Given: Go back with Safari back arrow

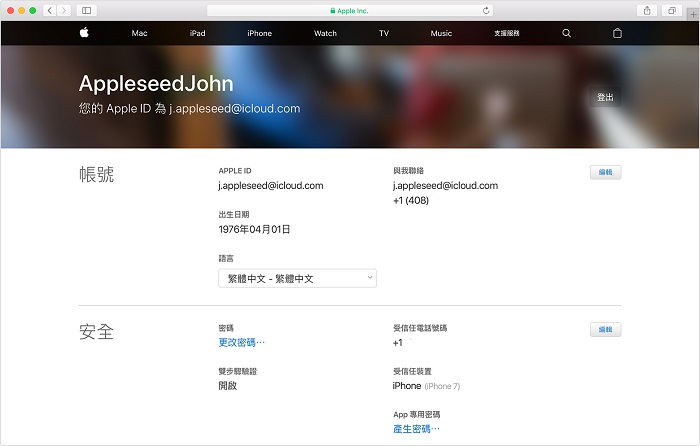Looking at the screenshot, I should [50, 10].
